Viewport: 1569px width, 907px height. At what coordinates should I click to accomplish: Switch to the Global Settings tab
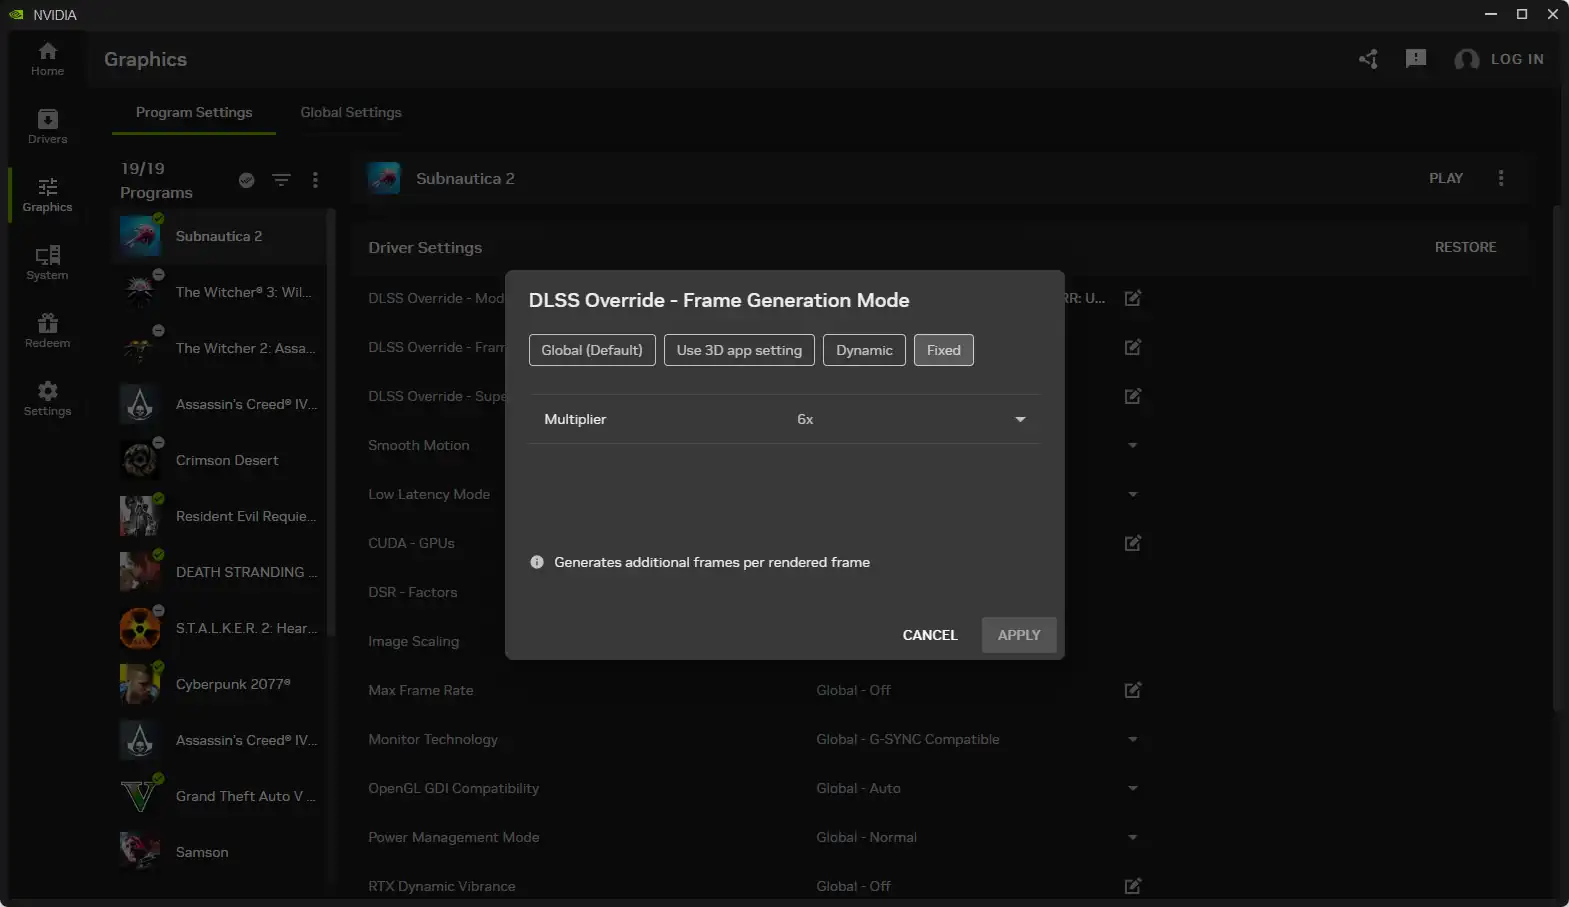pos(351,112)
